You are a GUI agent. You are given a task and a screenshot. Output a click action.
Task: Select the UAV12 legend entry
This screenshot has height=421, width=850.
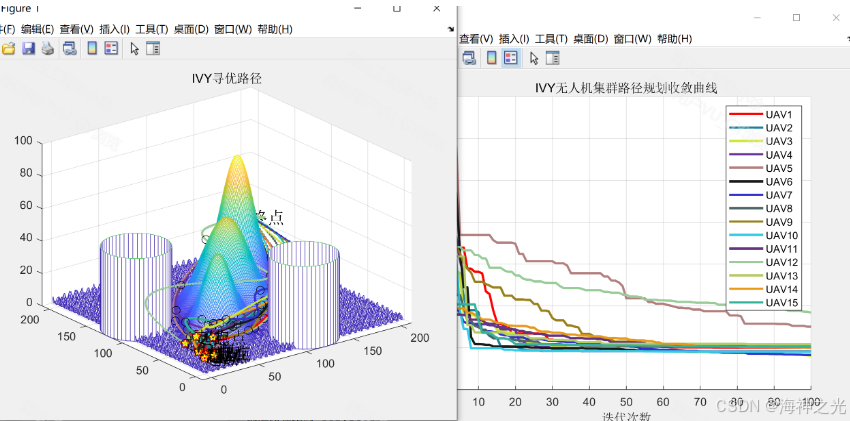tap(763, 262)
